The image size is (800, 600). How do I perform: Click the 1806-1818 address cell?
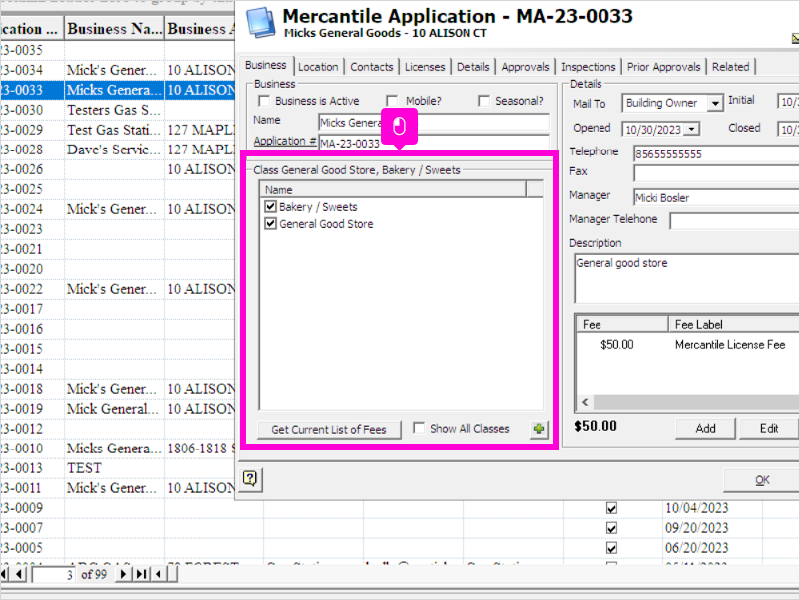201,448
